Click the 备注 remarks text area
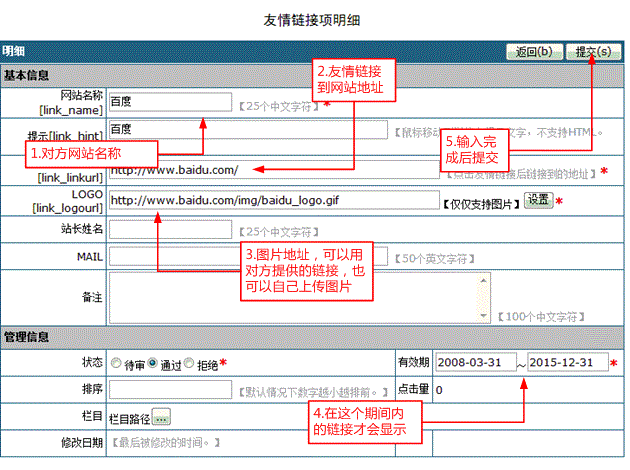Screen dimensions: 630x470 [300, 297]
